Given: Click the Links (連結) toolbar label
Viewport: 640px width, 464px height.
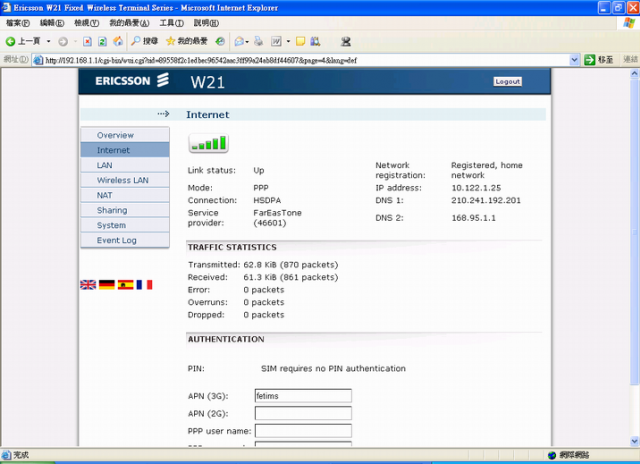Looking at the screenshot, I should (630, 60).
